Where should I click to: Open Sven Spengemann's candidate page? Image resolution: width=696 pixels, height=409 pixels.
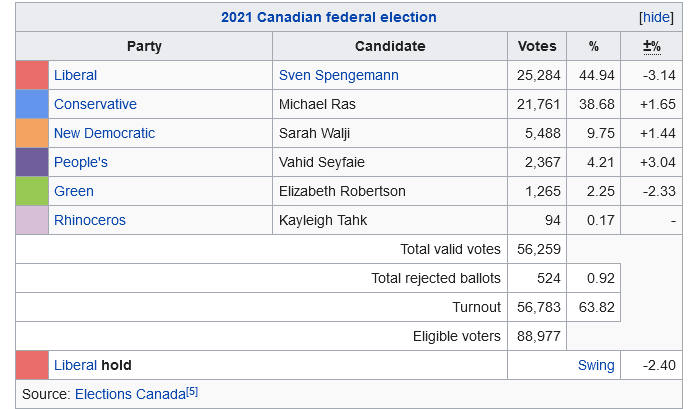338,75
